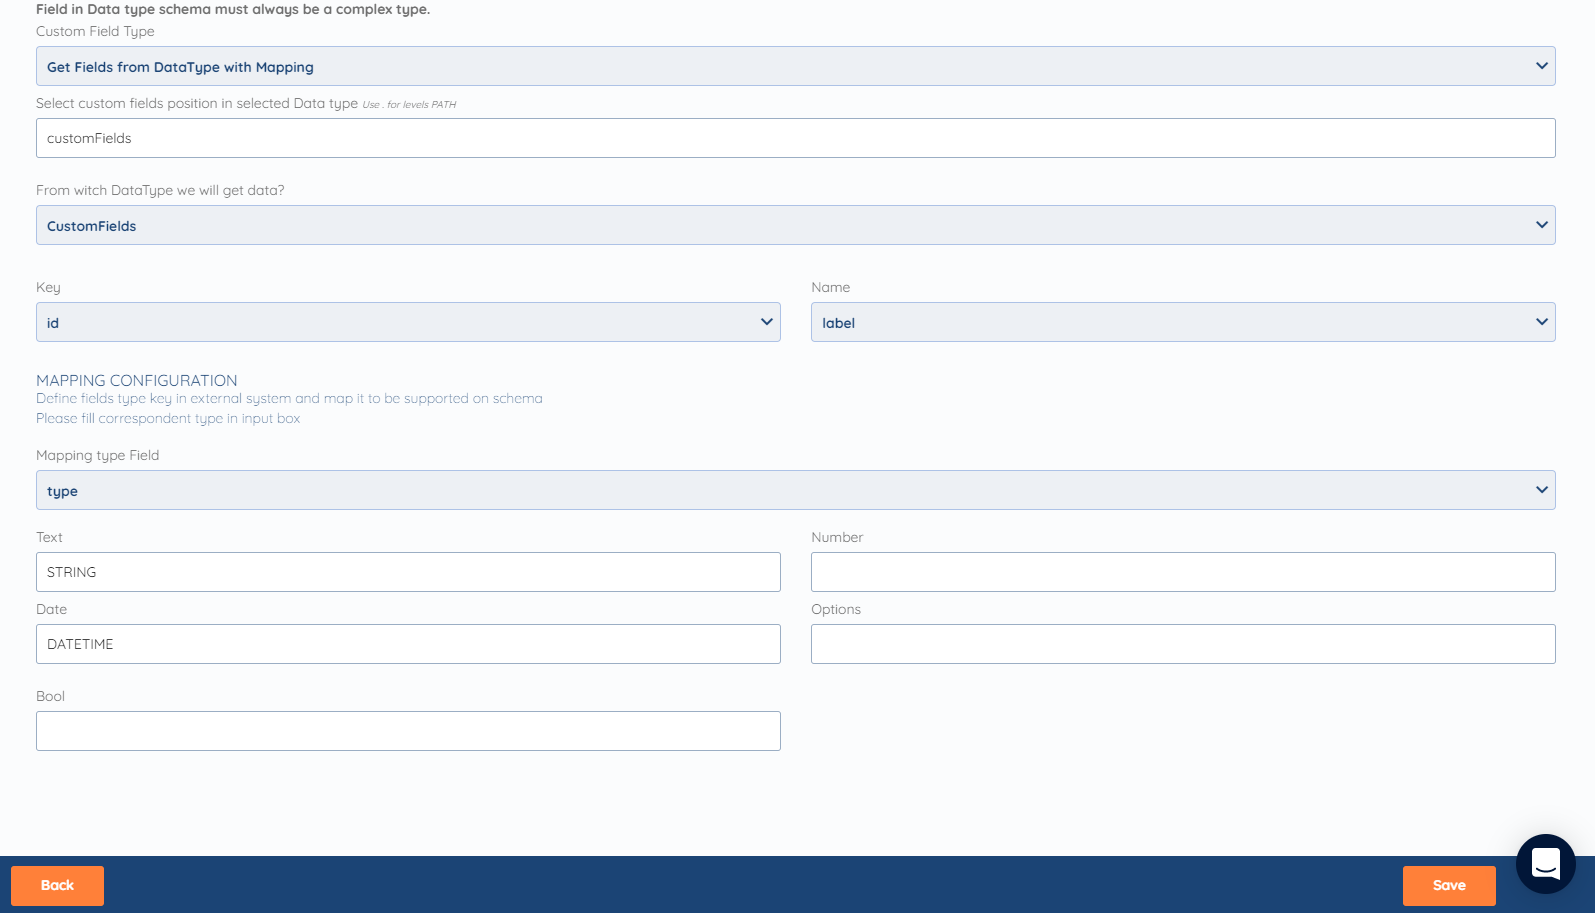The width and height of the screenshot is (1595, 913).
Task: Click the Date input containing DATETIME
Action: [408, 644]
